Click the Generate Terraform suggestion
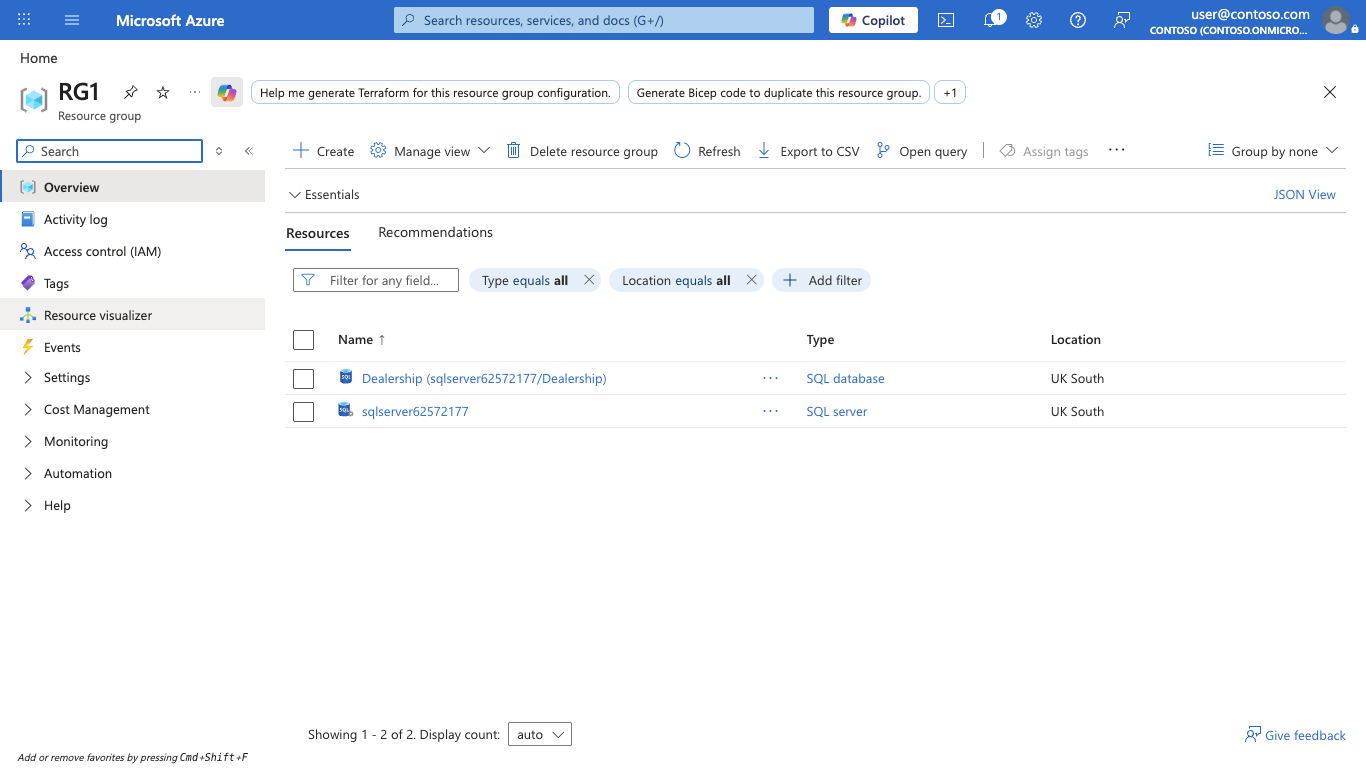1366x768 pixels. (x=435, y=92)
